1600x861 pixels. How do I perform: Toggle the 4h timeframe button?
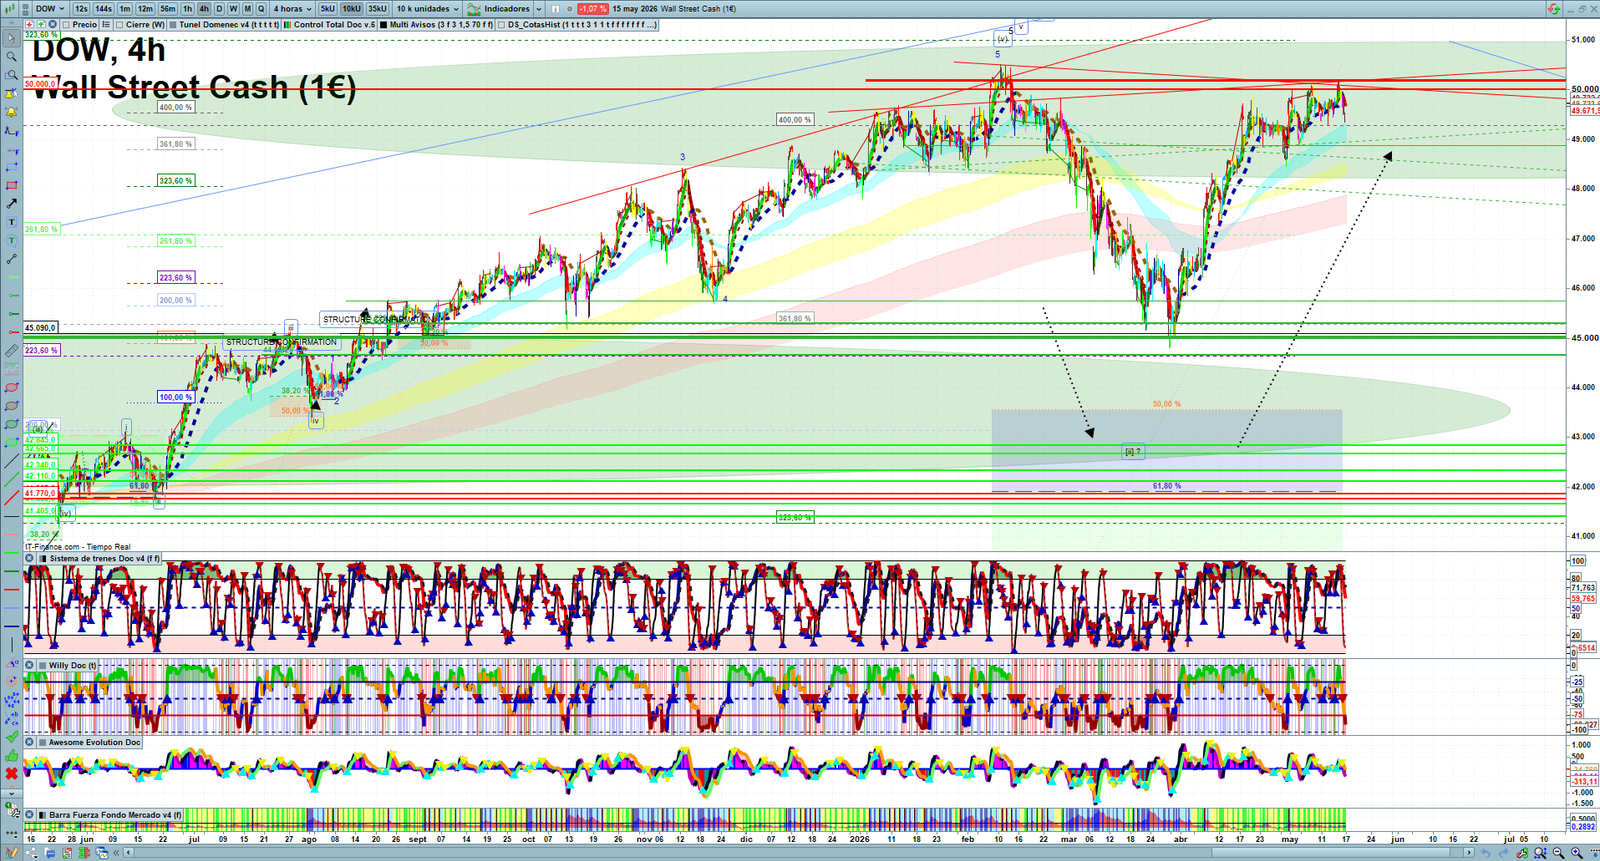click(x=204, y=9)
